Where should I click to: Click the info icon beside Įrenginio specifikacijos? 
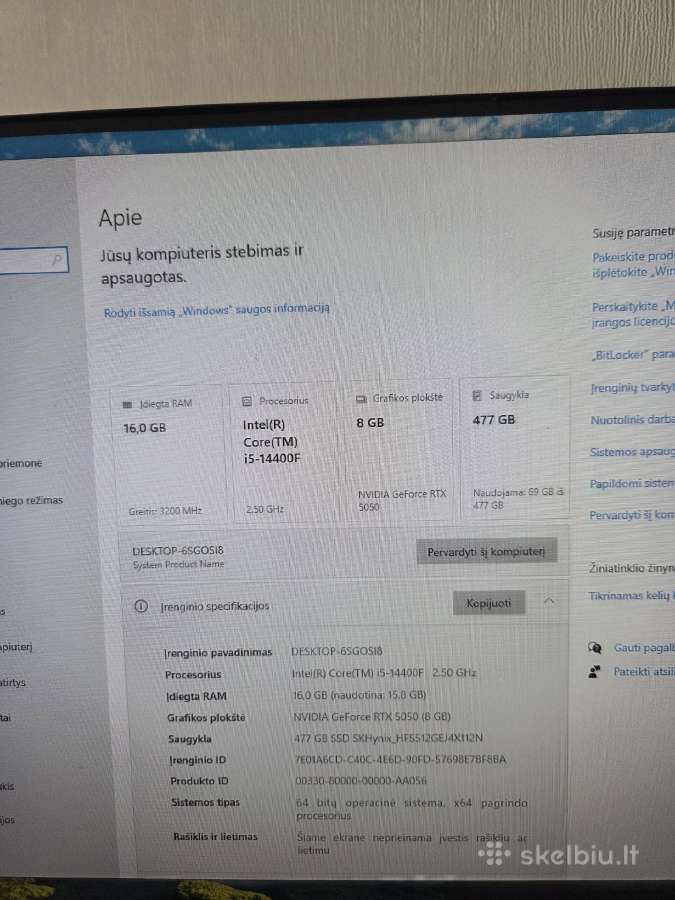click(141, 606)
